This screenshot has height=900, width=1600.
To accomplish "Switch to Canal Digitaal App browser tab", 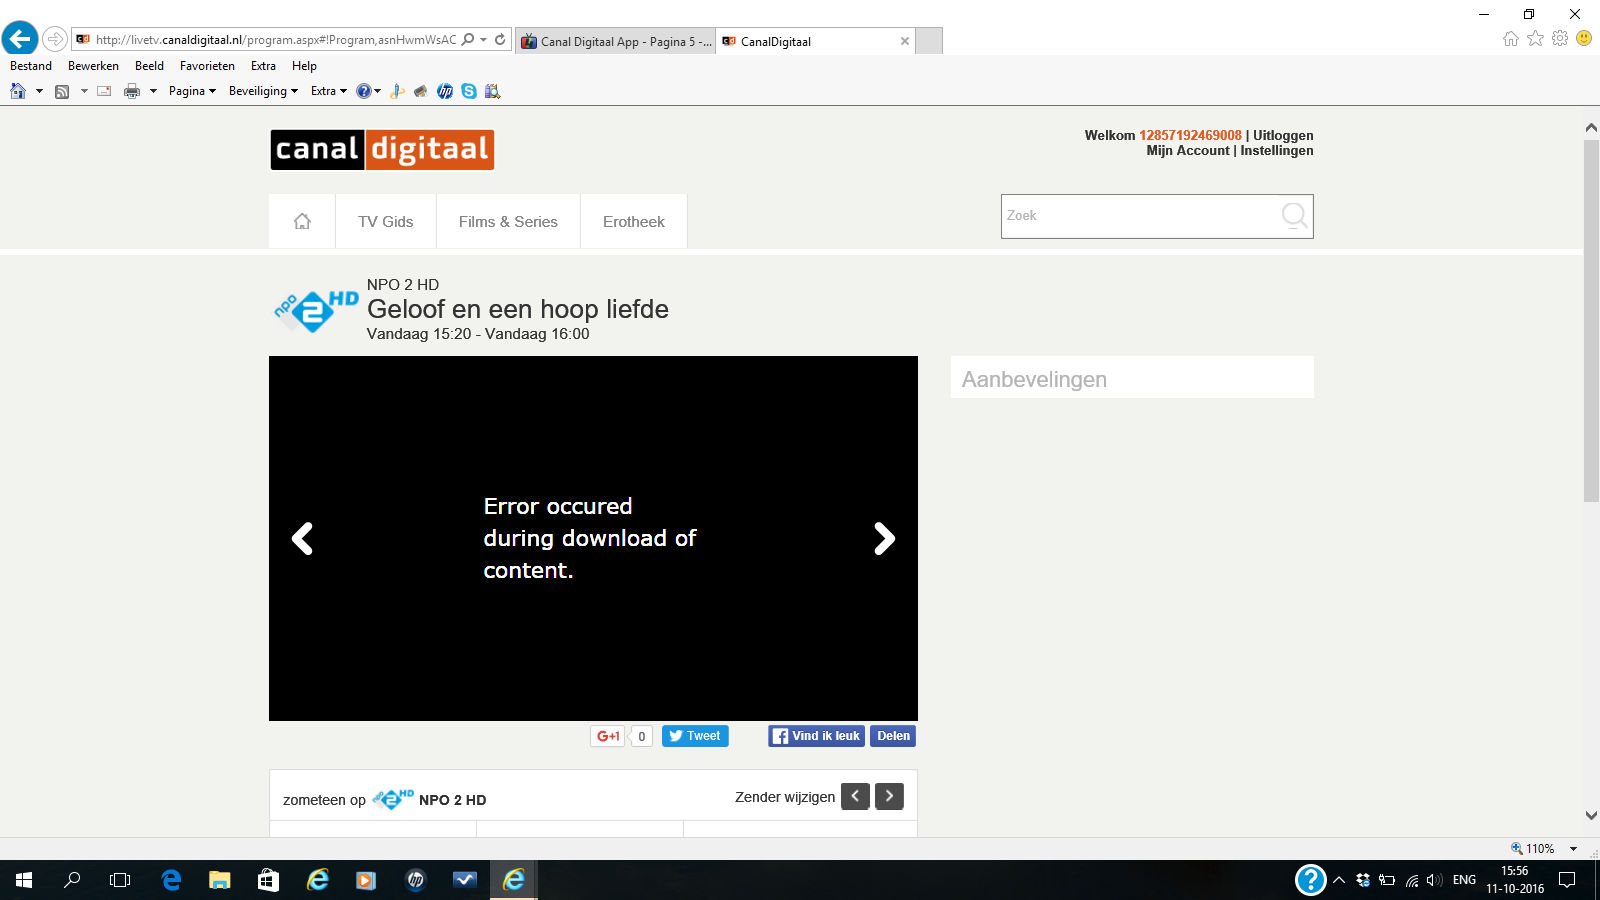I will (616, 41).
